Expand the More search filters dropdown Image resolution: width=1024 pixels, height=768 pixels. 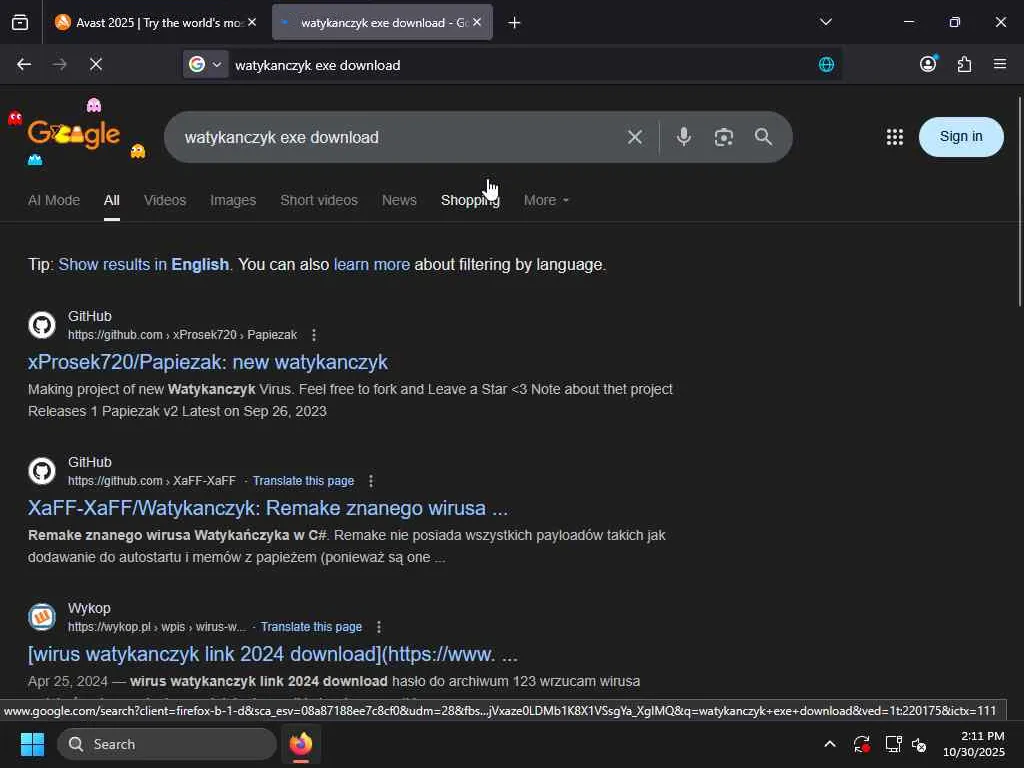coord(546,200)
